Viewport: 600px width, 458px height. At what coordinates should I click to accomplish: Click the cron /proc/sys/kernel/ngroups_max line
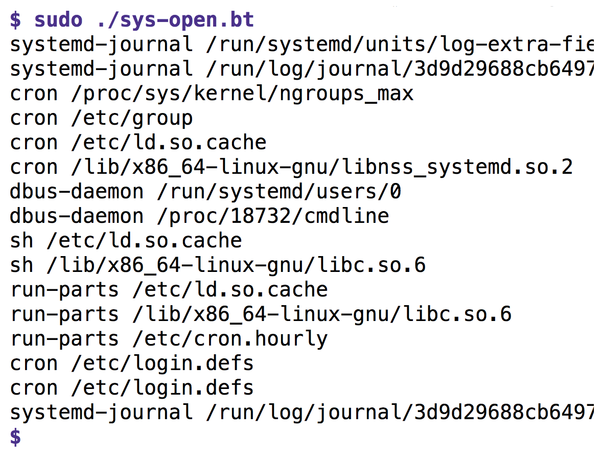point(212,94)
